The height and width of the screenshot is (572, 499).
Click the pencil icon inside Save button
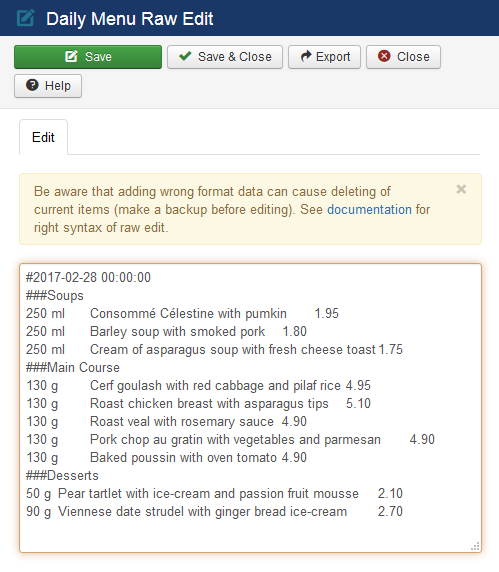coord(71,56)
